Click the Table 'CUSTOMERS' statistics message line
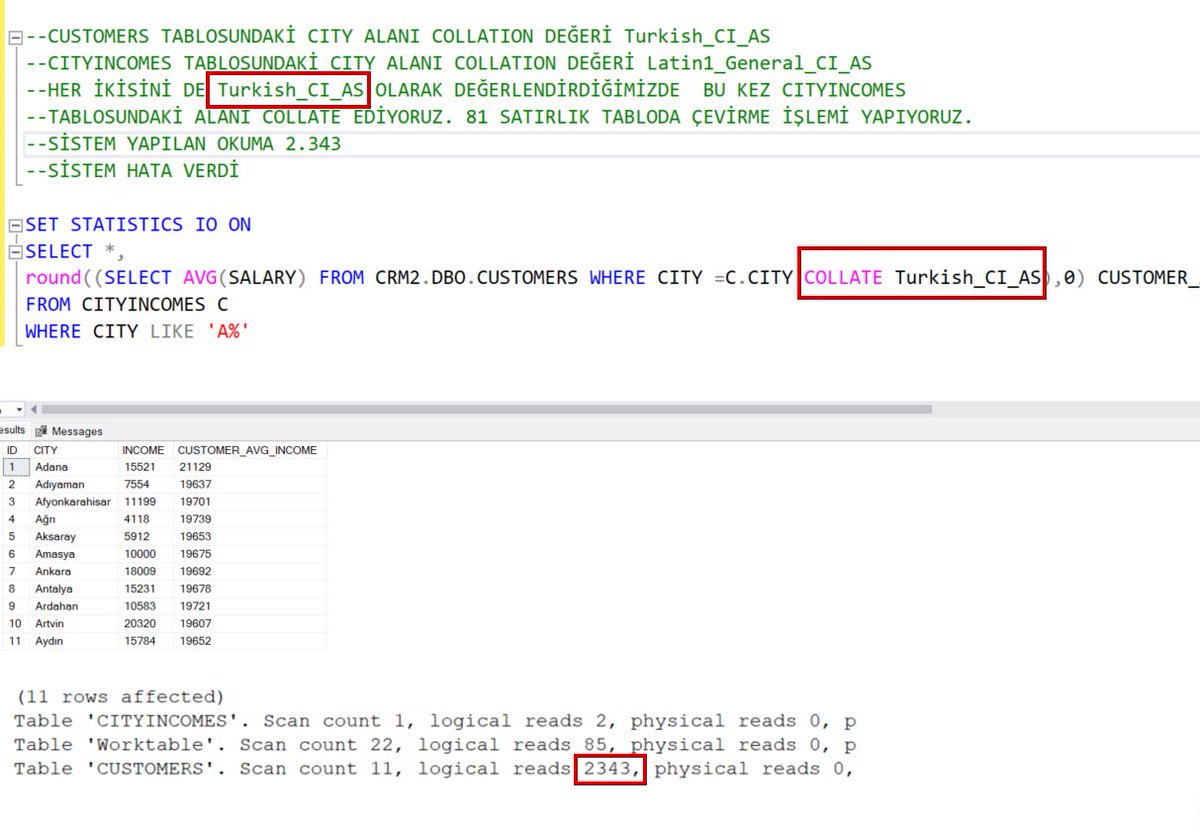Screen dimensions: 1200x832 435,769
